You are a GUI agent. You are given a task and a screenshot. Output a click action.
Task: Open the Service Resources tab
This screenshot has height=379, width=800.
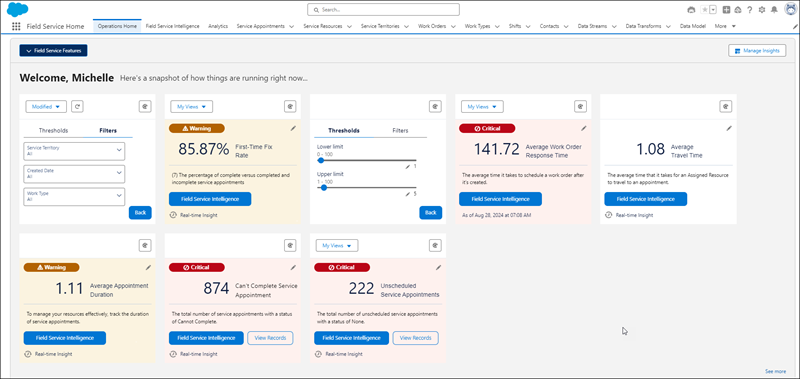point(322,26)
